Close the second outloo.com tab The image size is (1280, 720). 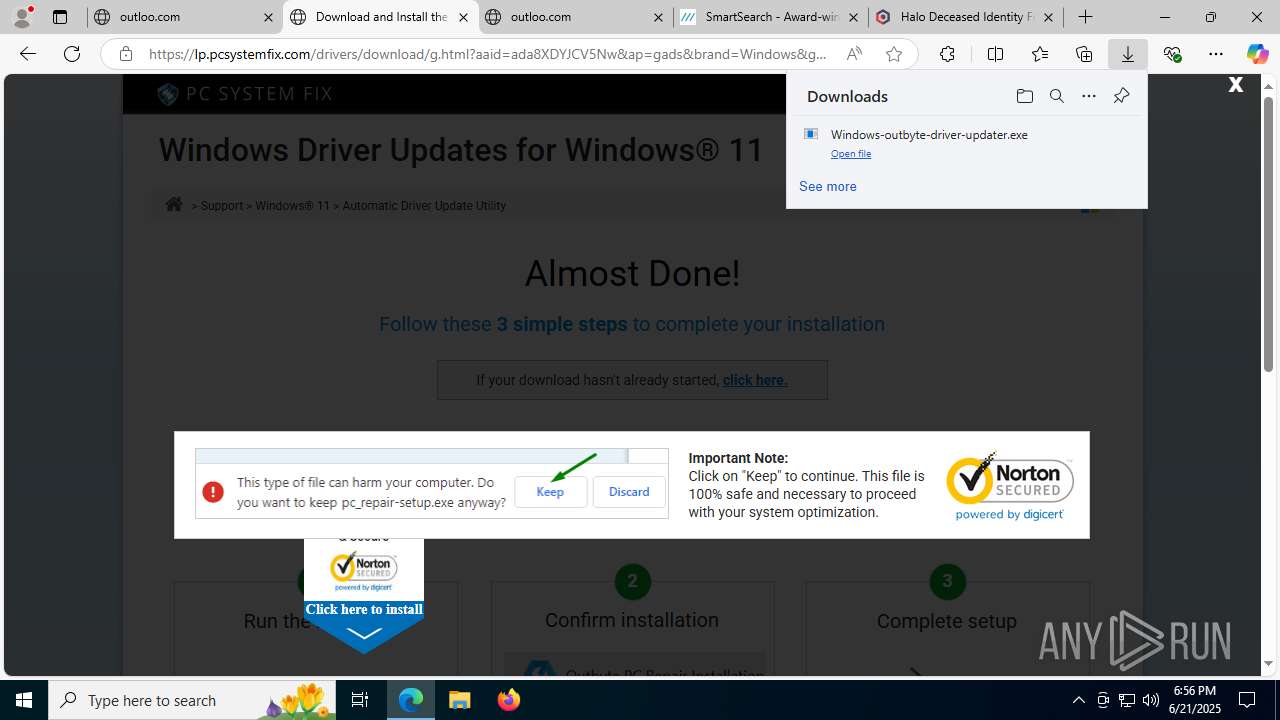pyautogui.click(x=658, y=17)
